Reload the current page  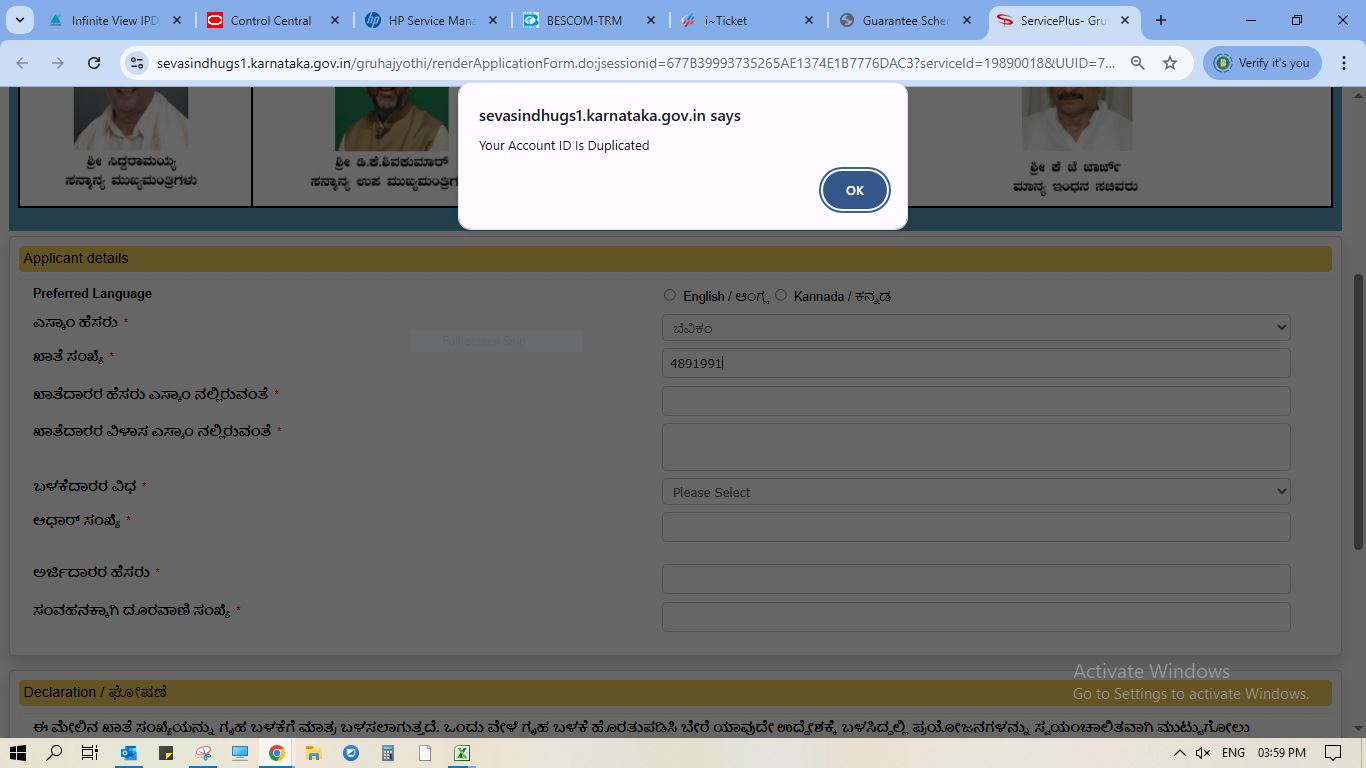pyautogui.click(x=94, y=63)
